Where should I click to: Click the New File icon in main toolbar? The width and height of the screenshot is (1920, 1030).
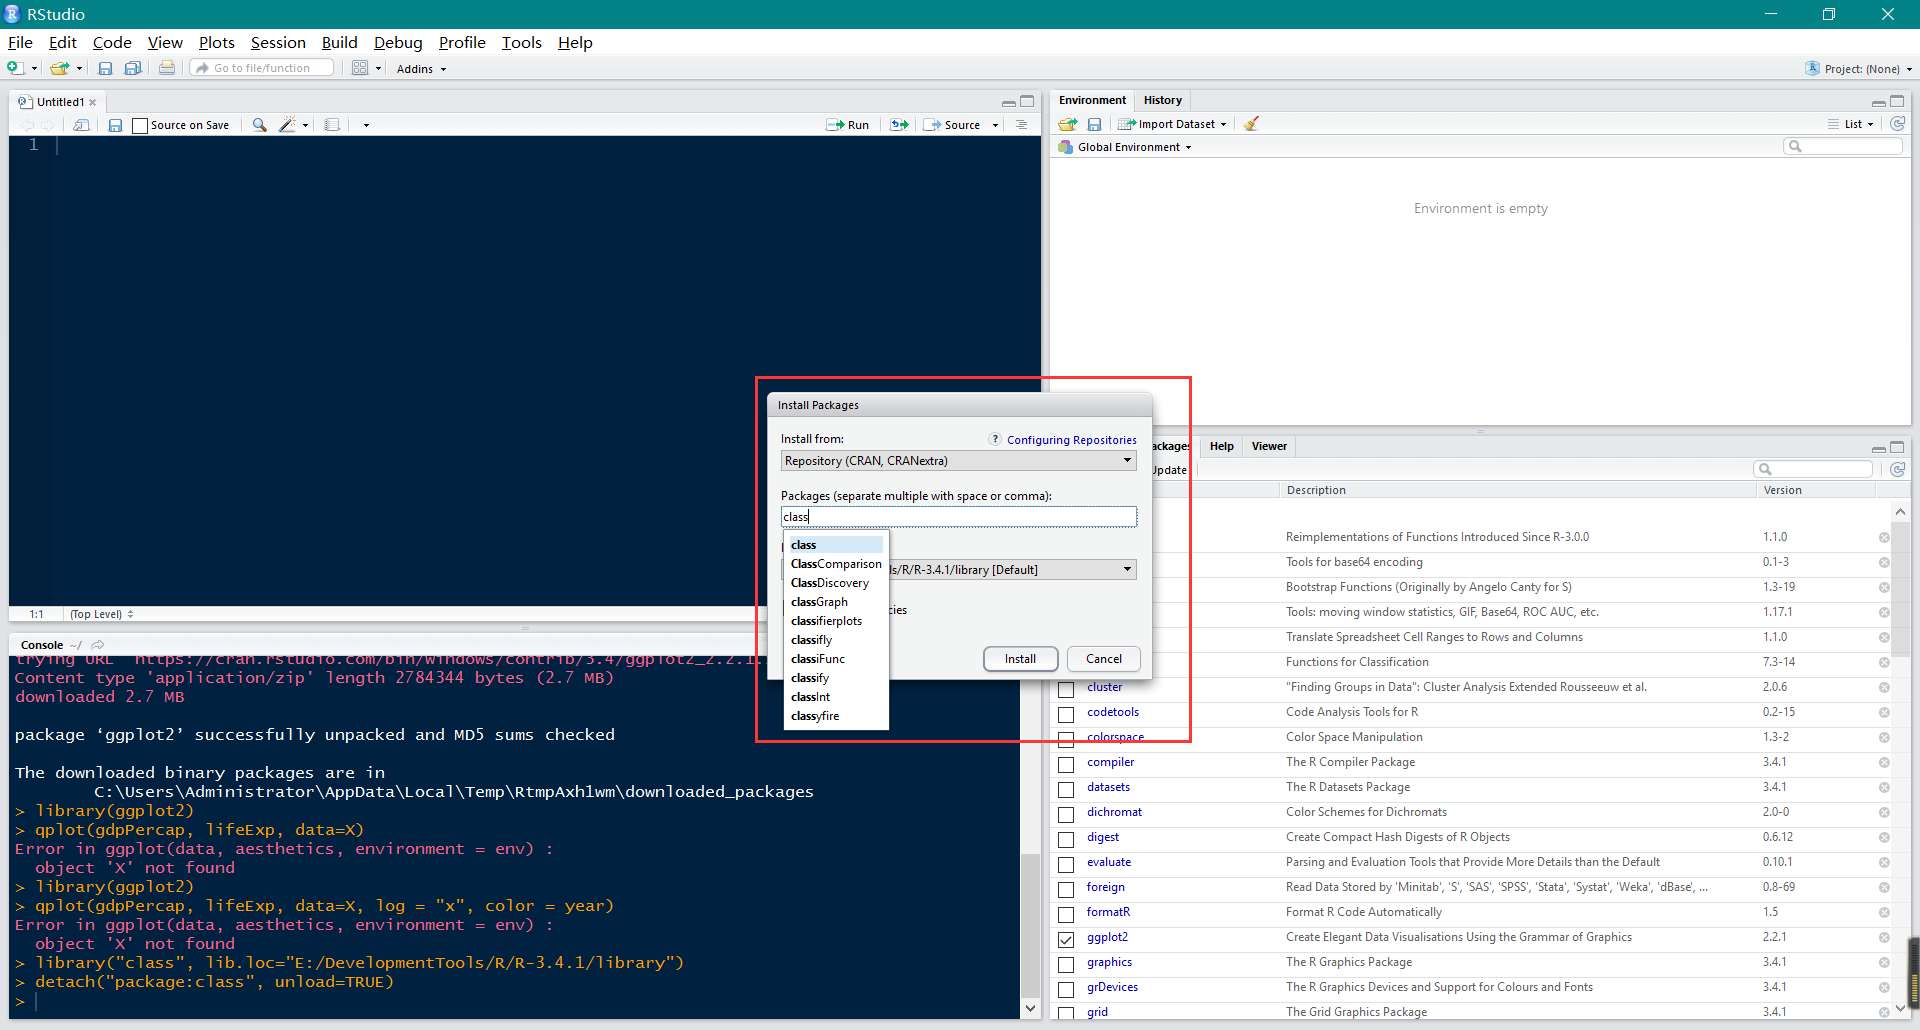pyautogui.click(x=15, y=68)
